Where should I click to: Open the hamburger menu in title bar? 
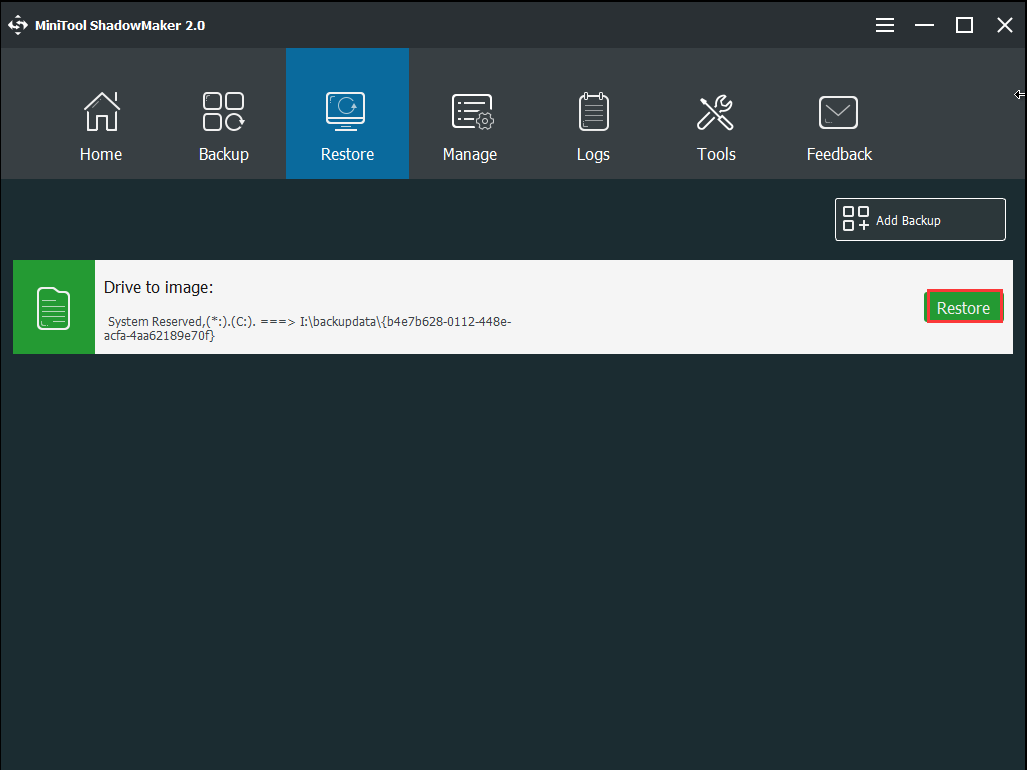pyautogui.click(x=885, y=26)
